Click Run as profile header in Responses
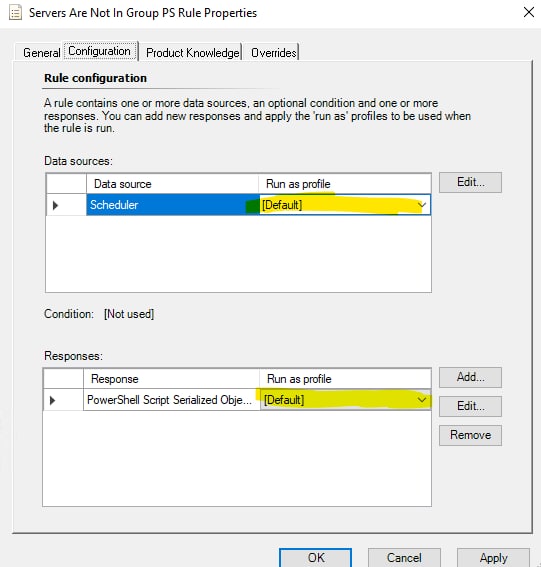Viewport: 541px width, 567px height. [x=345, y=379]
